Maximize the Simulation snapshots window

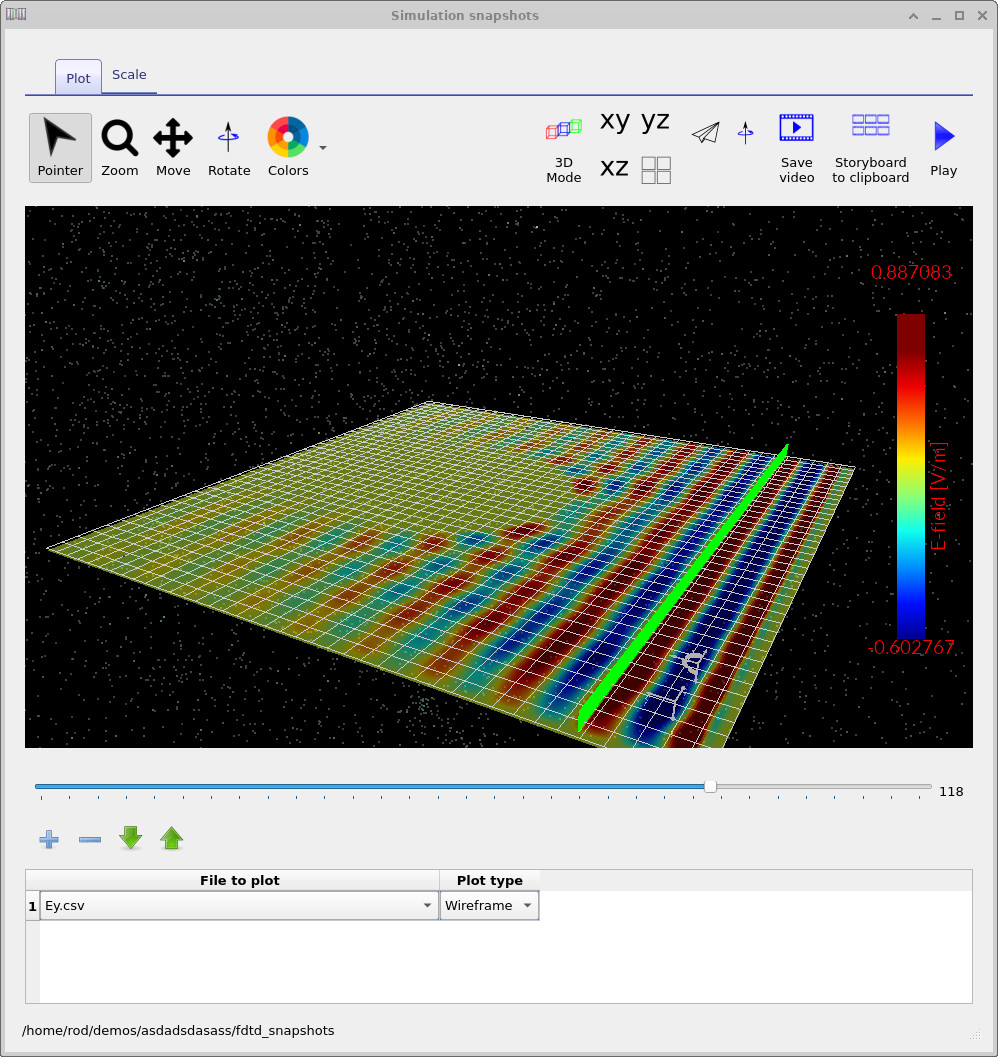[959, 16]
